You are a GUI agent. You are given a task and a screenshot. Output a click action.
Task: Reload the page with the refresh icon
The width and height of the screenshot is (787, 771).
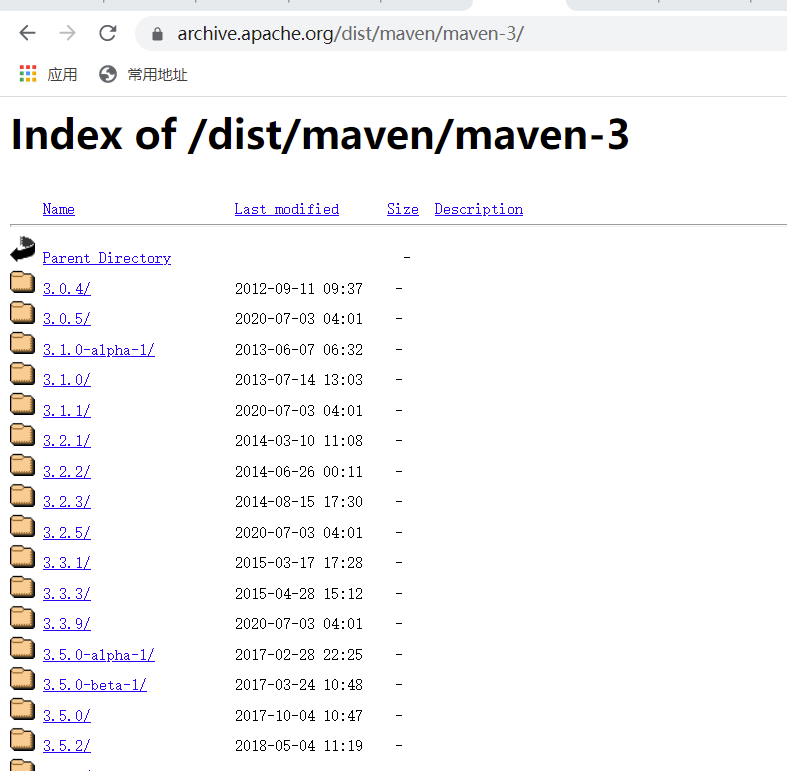pyautogui.click(x=107, y=34)
